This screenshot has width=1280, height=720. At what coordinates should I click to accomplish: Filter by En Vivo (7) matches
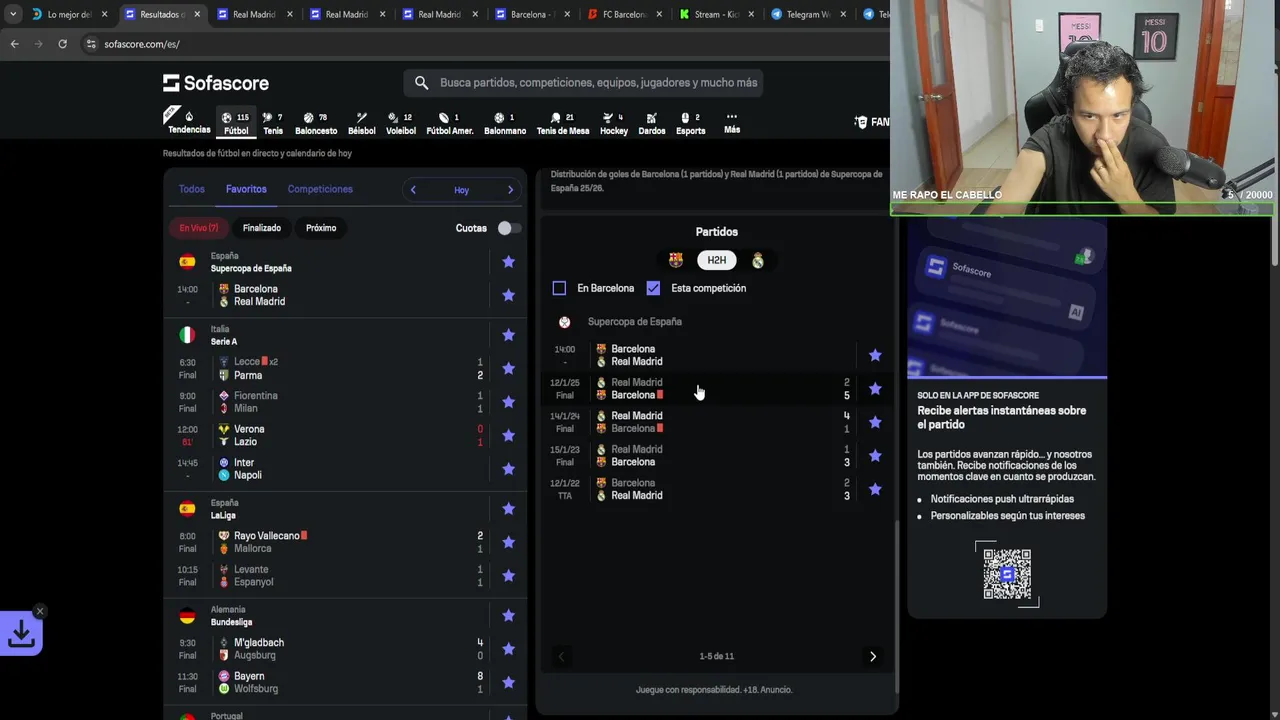point(199,228)
